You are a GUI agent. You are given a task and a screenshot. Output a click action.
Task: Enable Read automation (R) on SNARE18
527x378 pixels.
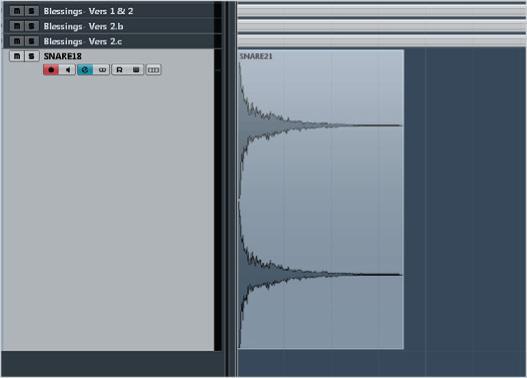click(x=119, y=70)
